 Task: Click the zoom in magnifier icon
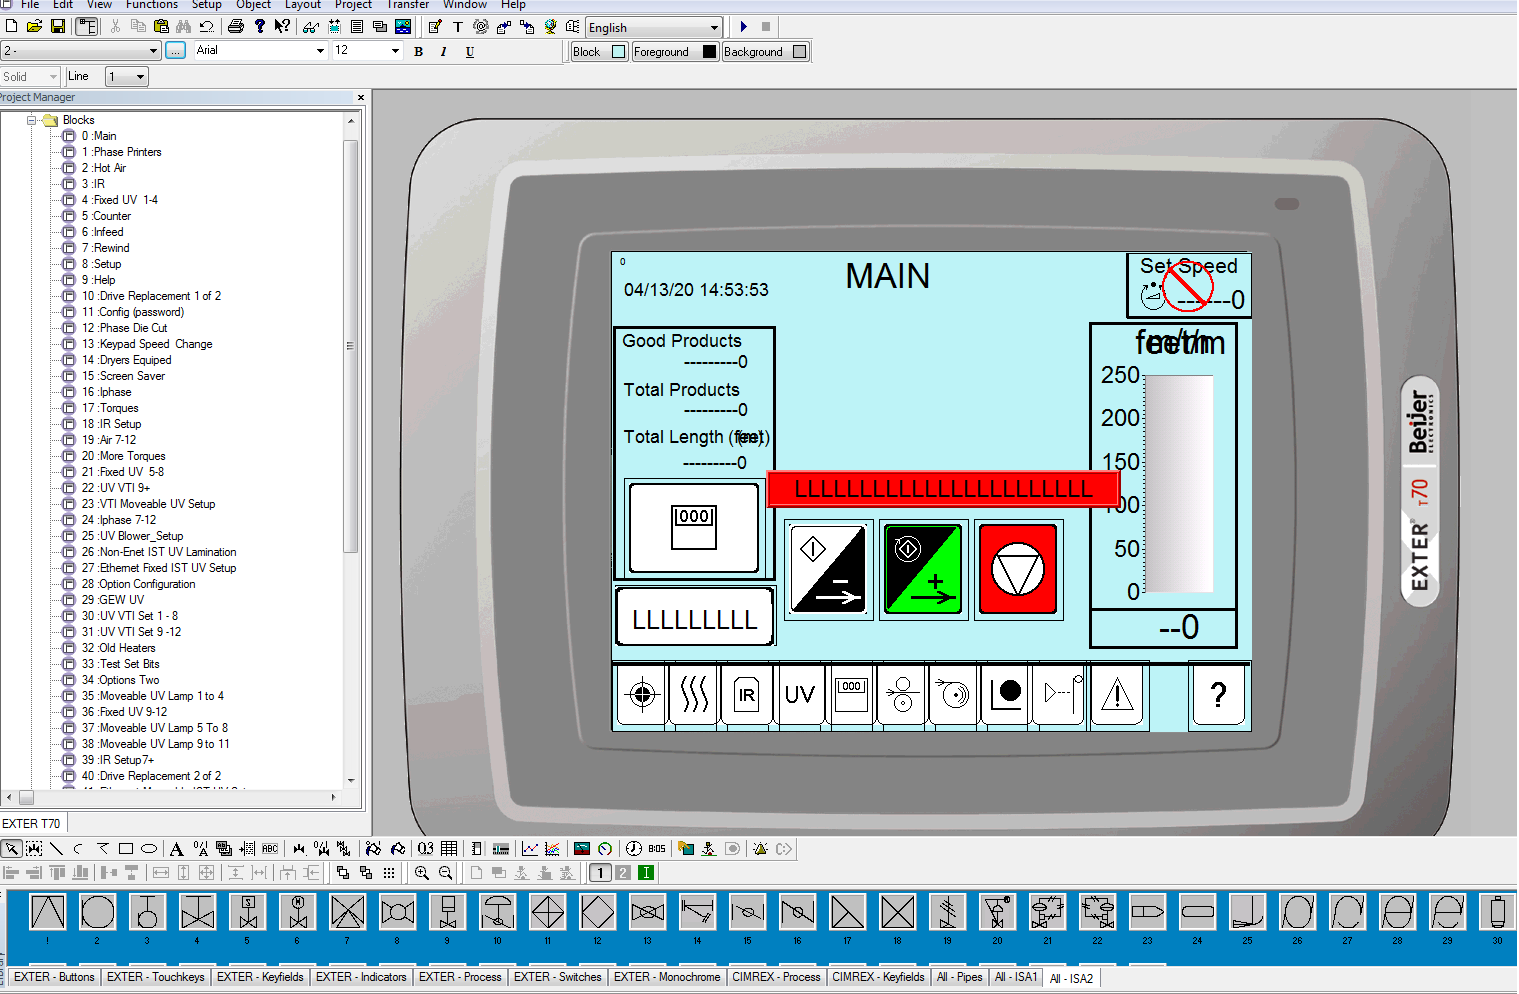coord(422,873)
